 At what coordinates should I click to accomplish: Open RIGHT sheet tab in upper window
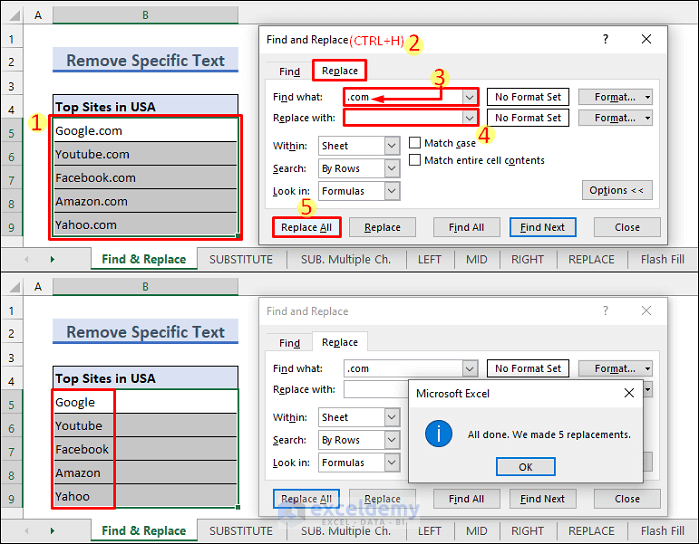click(x=527, y=260)
